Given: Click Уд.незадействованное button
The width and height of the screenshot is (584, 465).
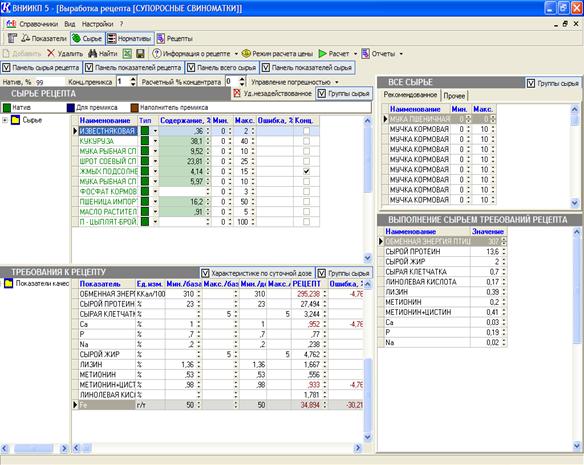Looking at the screenshot, I should coord(273,94).
